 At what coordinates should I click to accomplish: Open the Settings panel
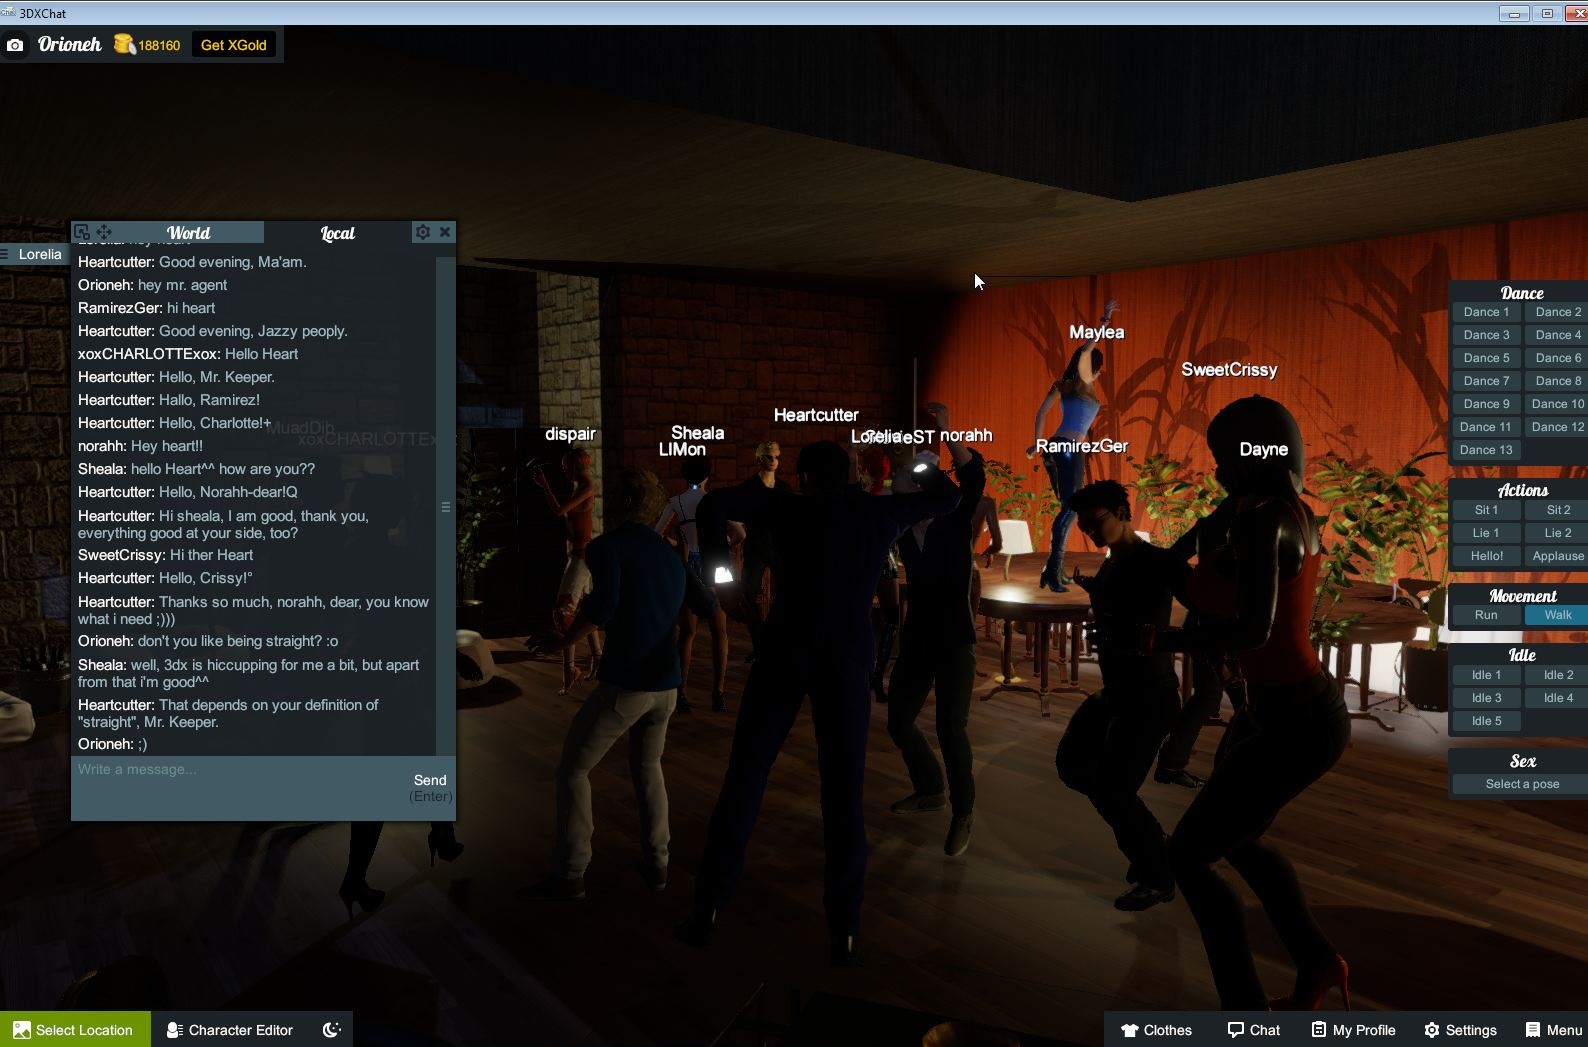[1460, 1029]
